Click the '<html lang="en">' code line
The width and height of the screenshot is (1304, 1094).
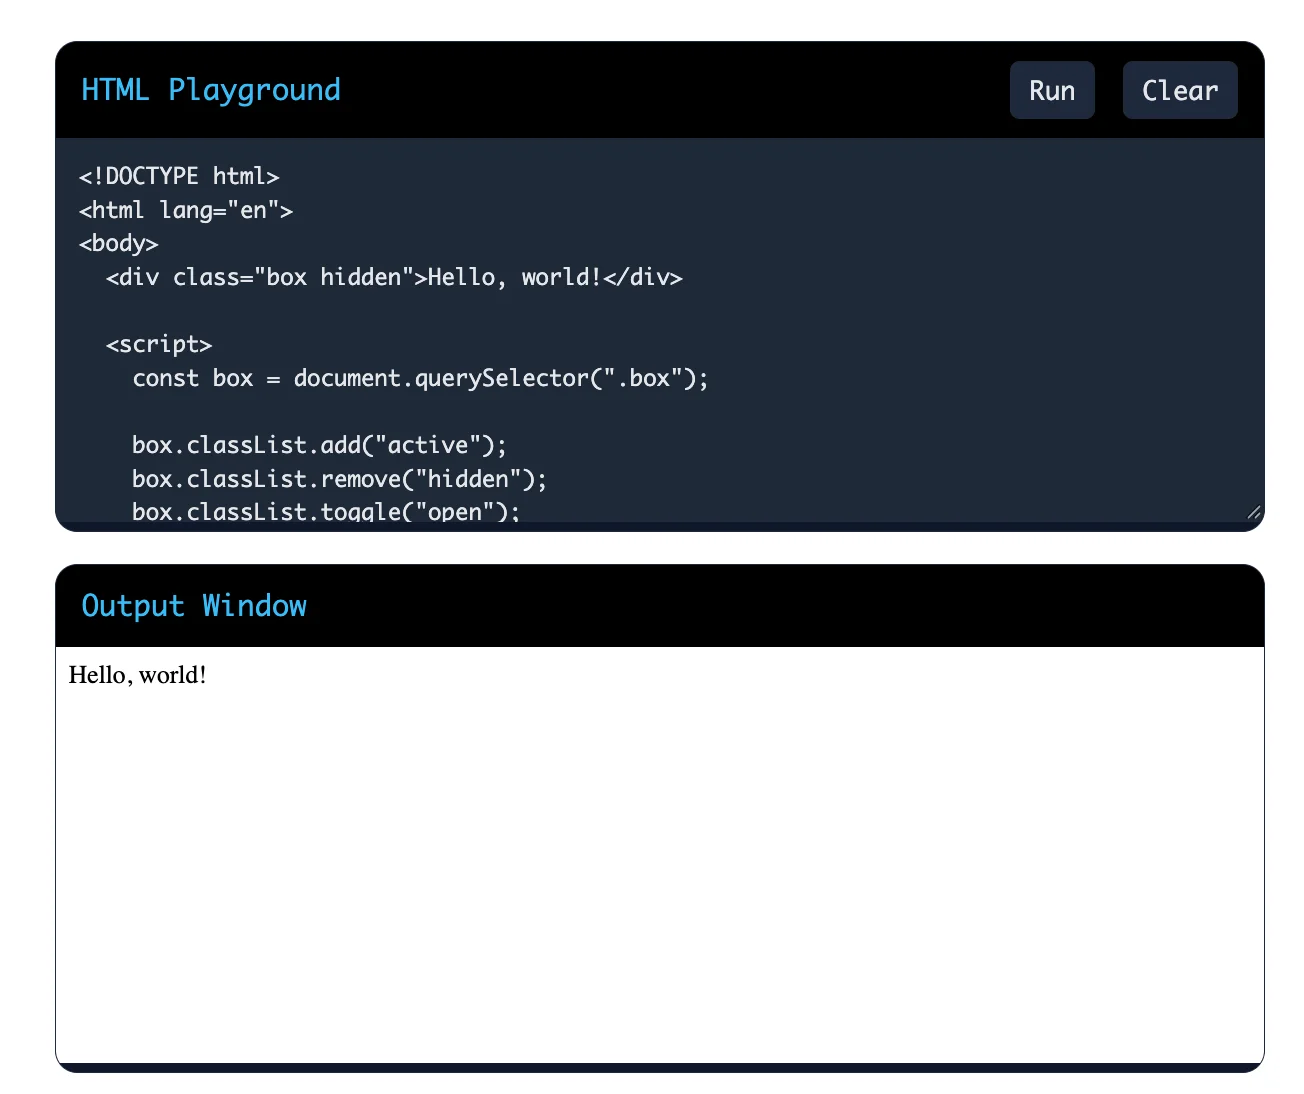(x=186, y=210)
